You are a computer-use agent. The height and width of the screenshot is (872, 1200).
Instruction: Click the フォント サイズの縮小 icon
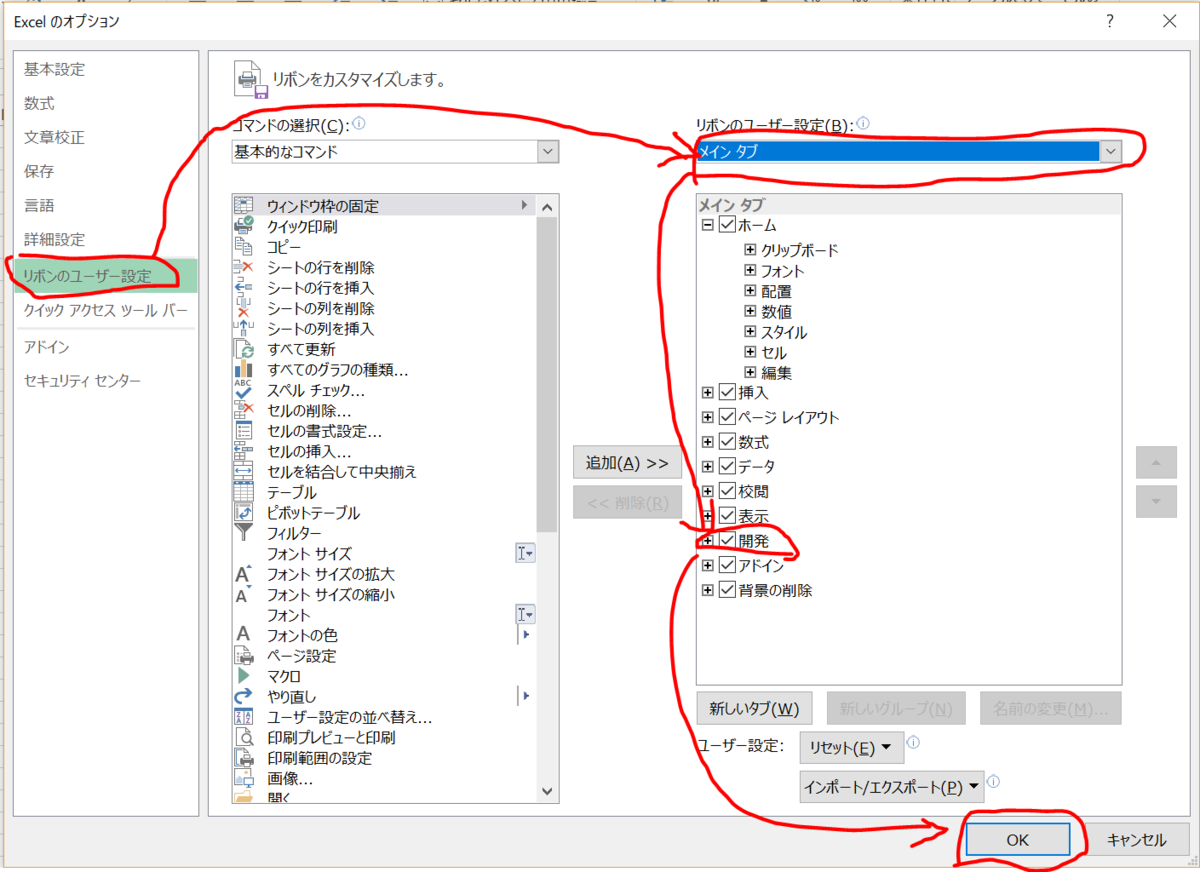[243, 594]
